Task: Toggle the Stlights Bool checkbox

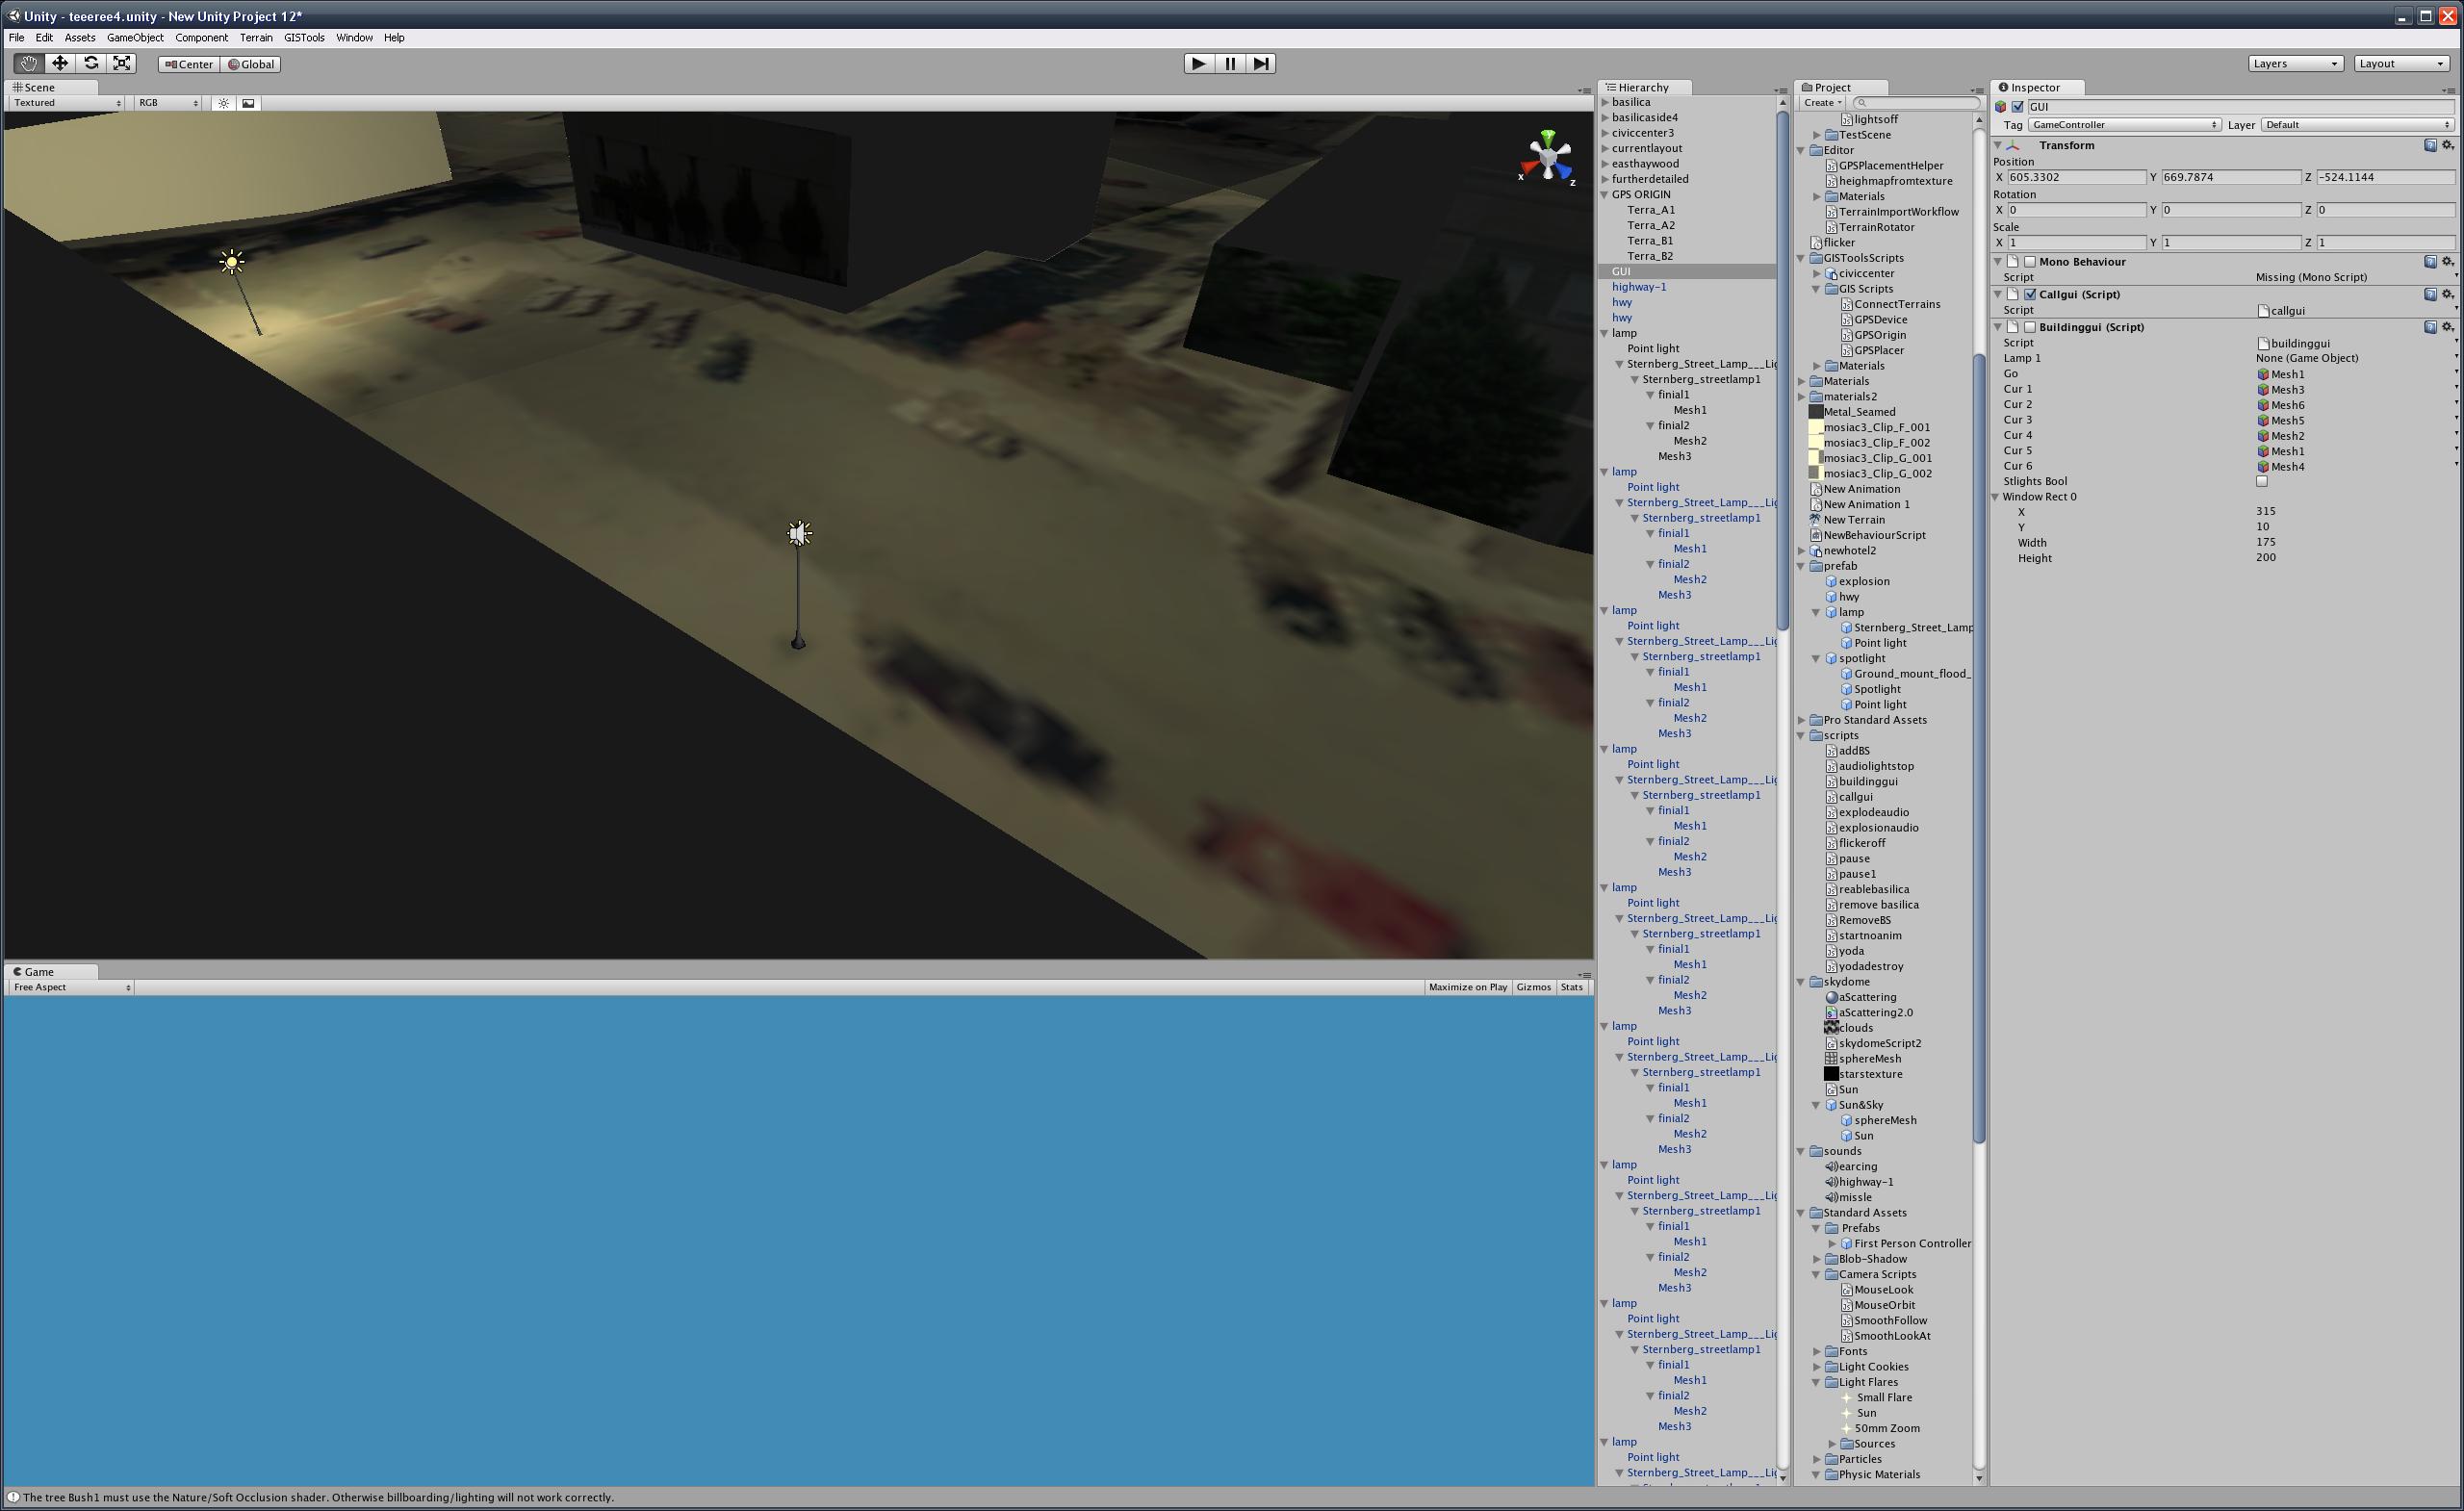Action: click(x=2262, y=481)
